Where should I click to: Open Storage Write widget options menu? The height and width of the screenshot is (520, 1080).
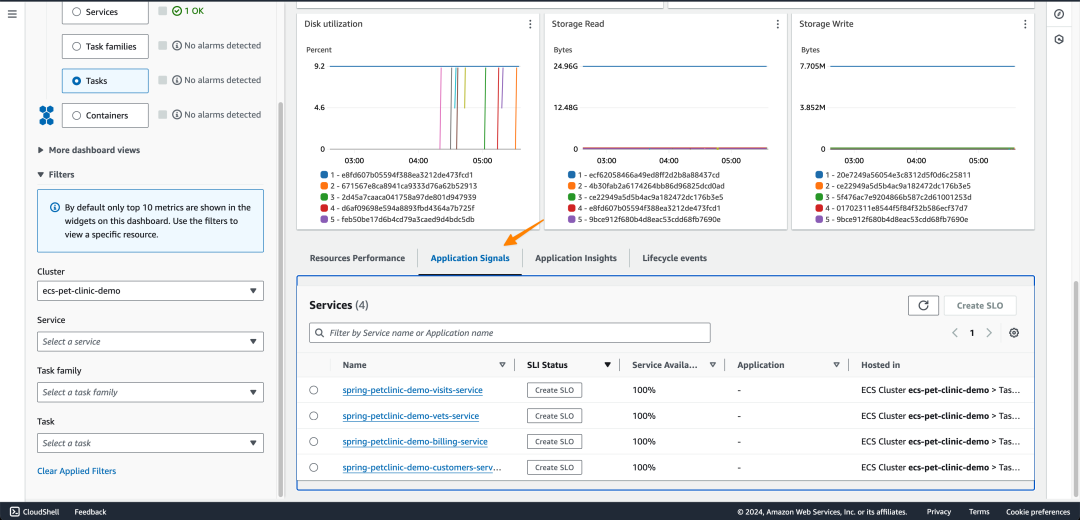(x=1025, y=24)
